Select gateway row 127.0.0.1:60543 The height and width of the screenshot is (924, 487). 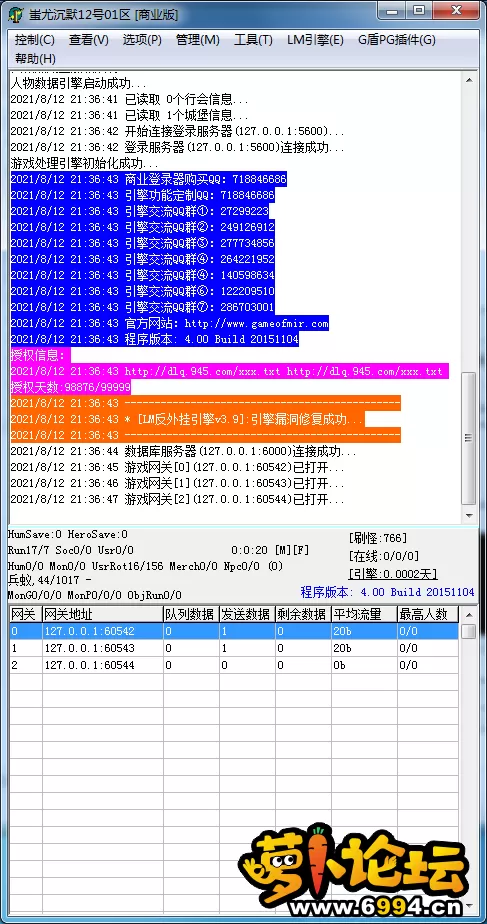coord(233,648)
